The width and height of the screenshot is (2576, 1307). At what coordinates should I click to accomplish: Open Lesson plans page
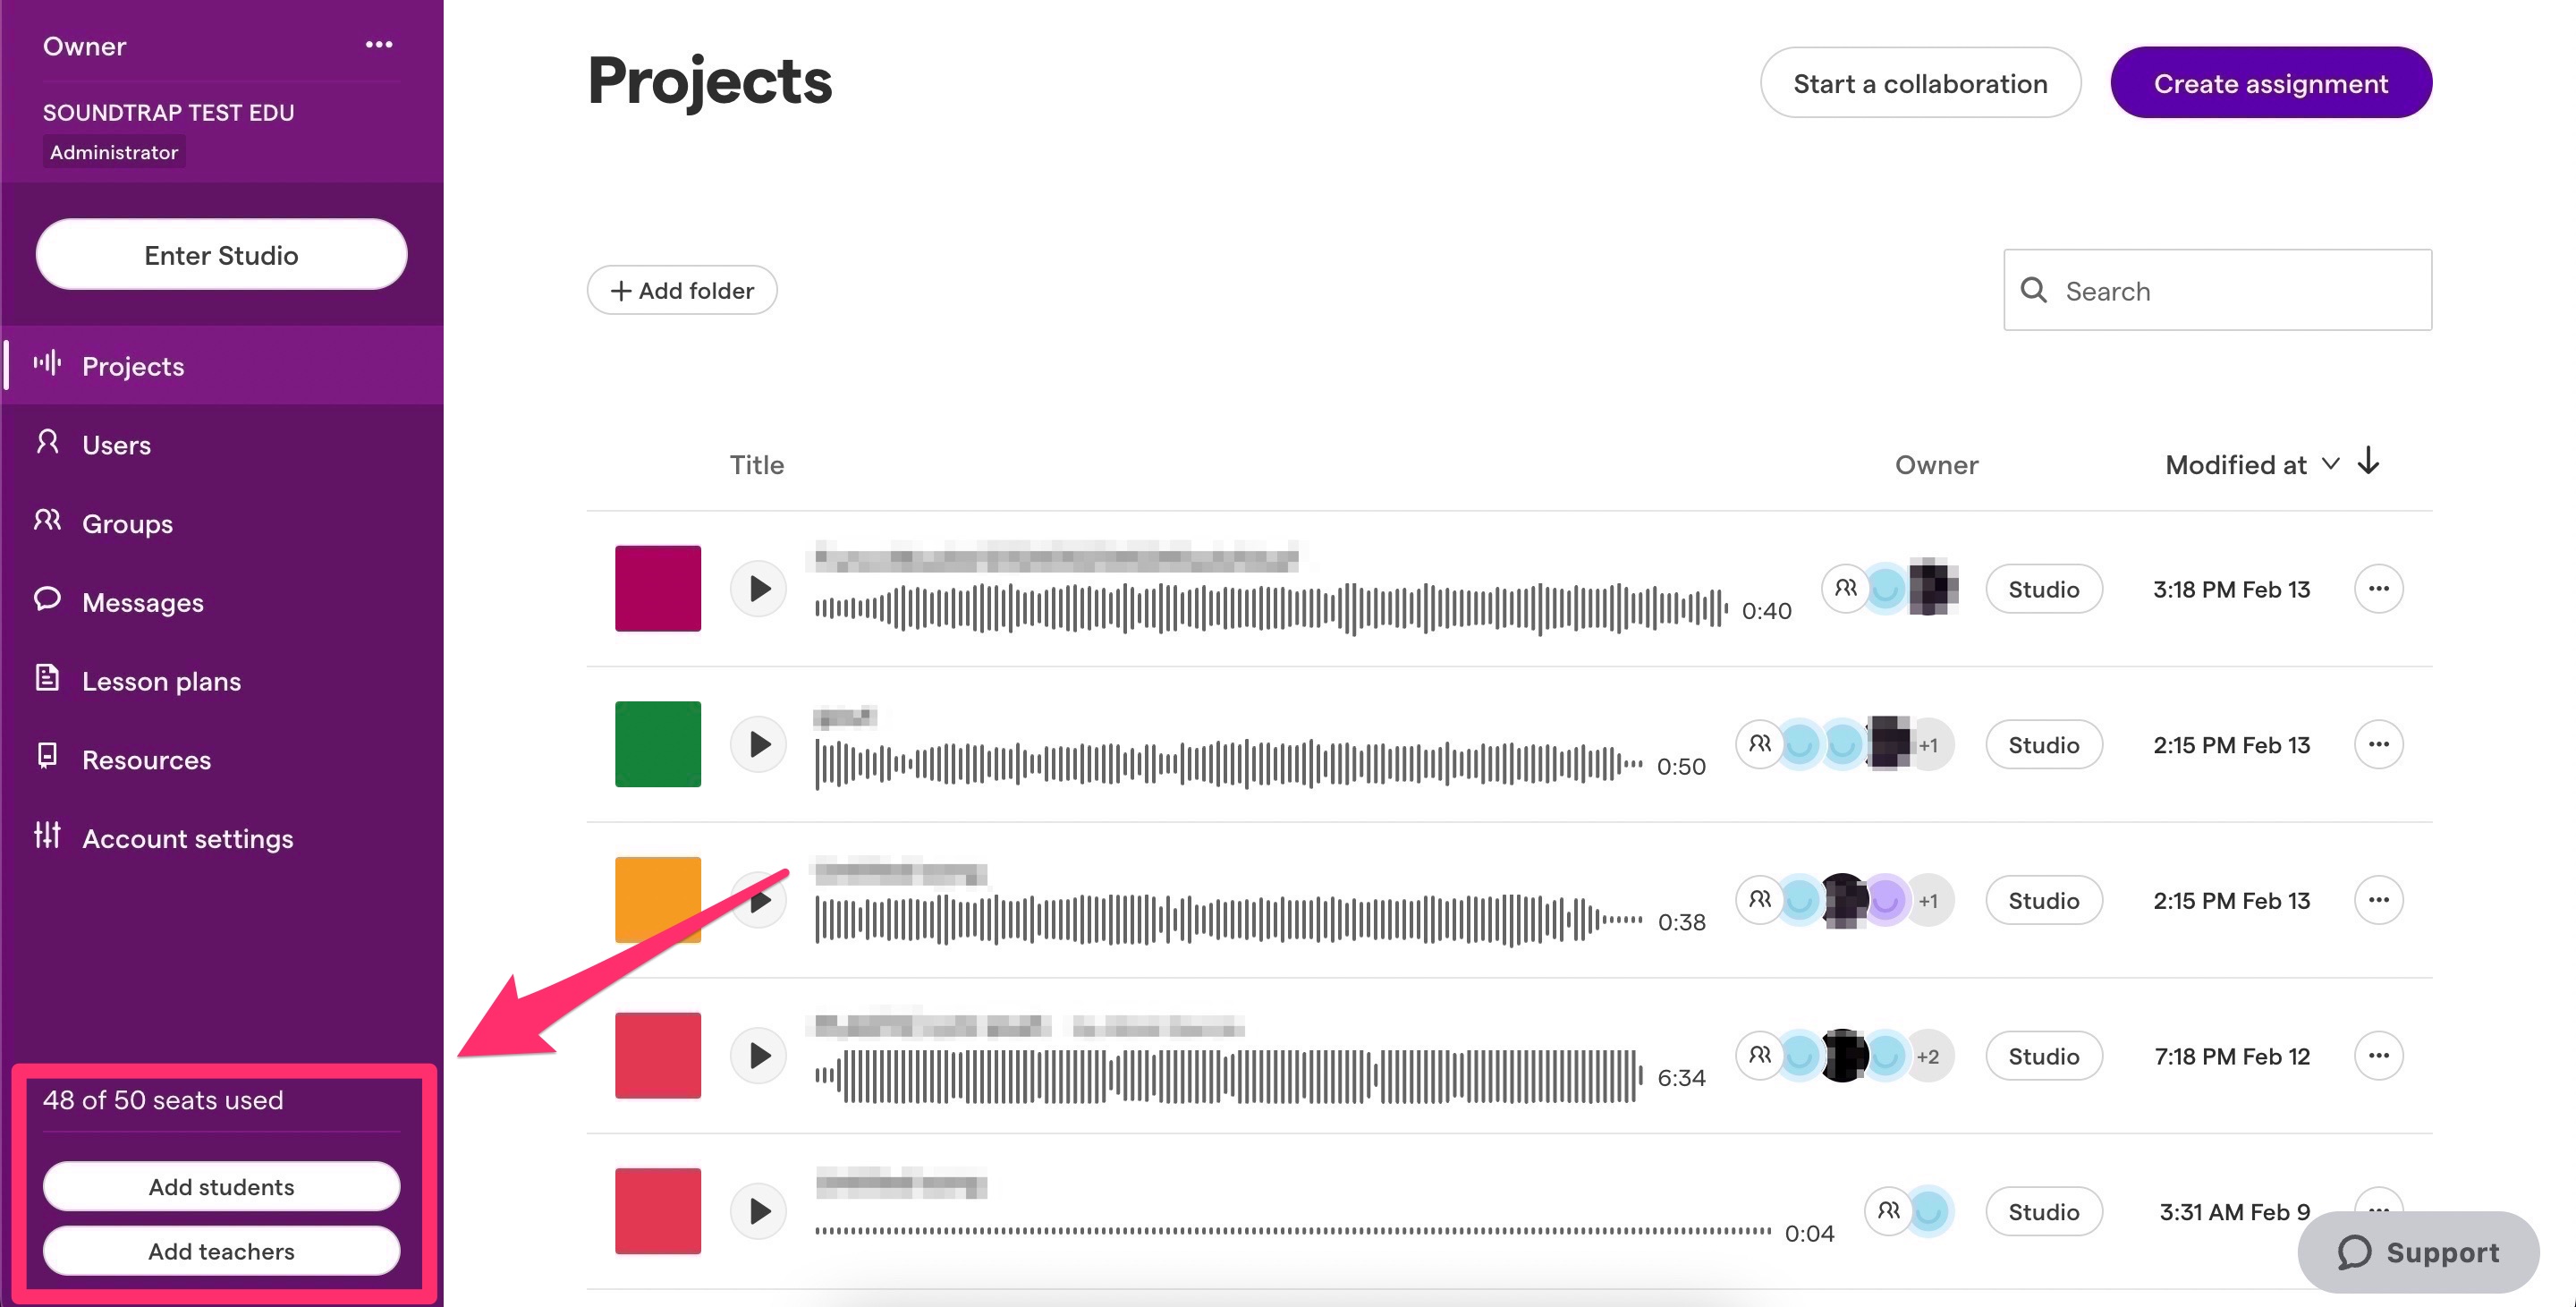click(x=222, y=681)
